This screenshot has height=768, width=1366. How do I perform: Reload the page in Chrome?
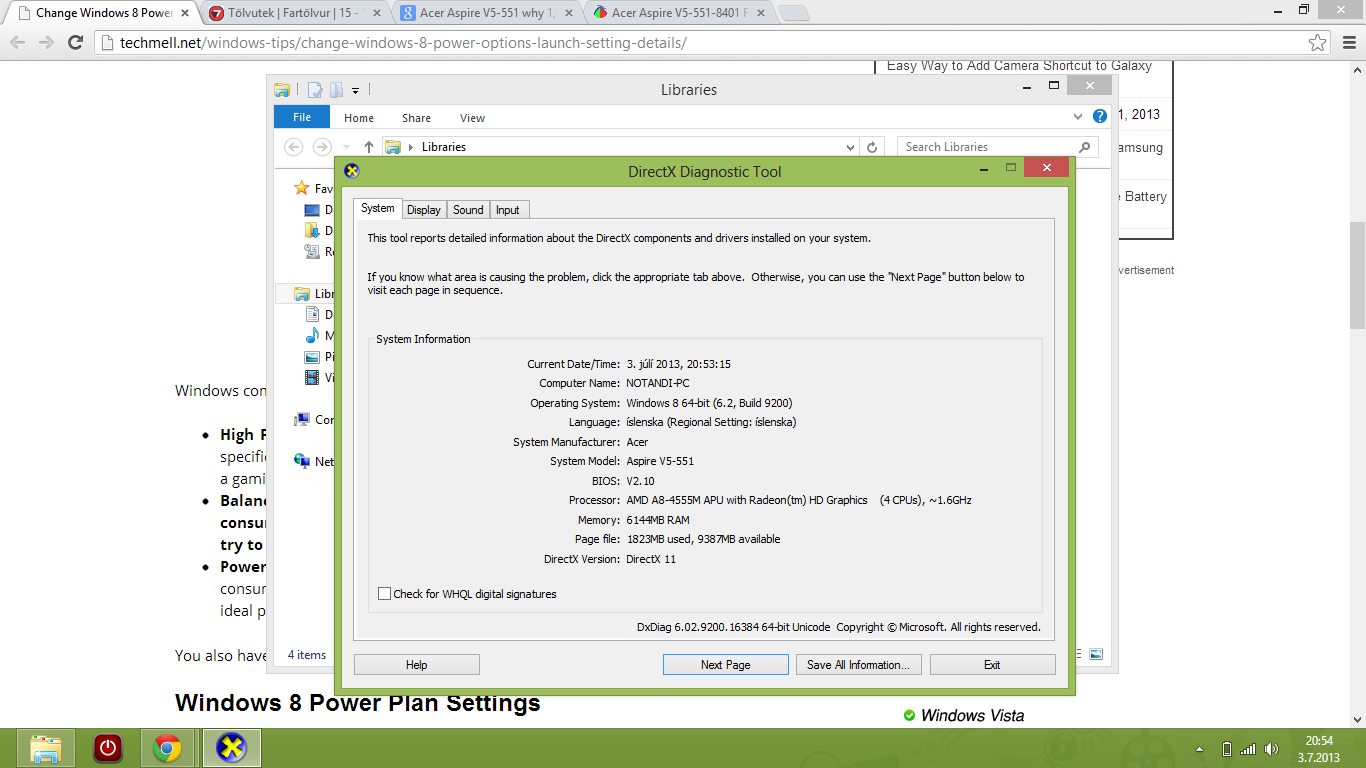click(x=75, y=43)
